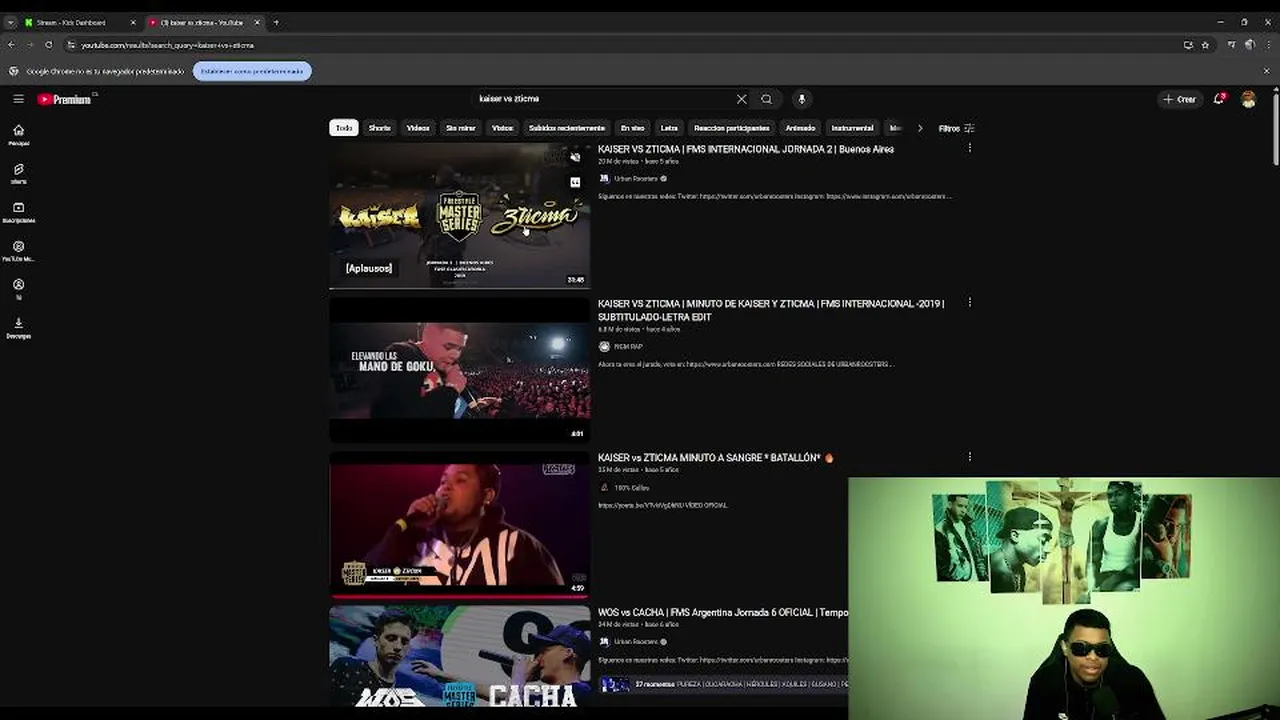
Task: Select the Animado filter chip
Action: (x=800, y=128)
